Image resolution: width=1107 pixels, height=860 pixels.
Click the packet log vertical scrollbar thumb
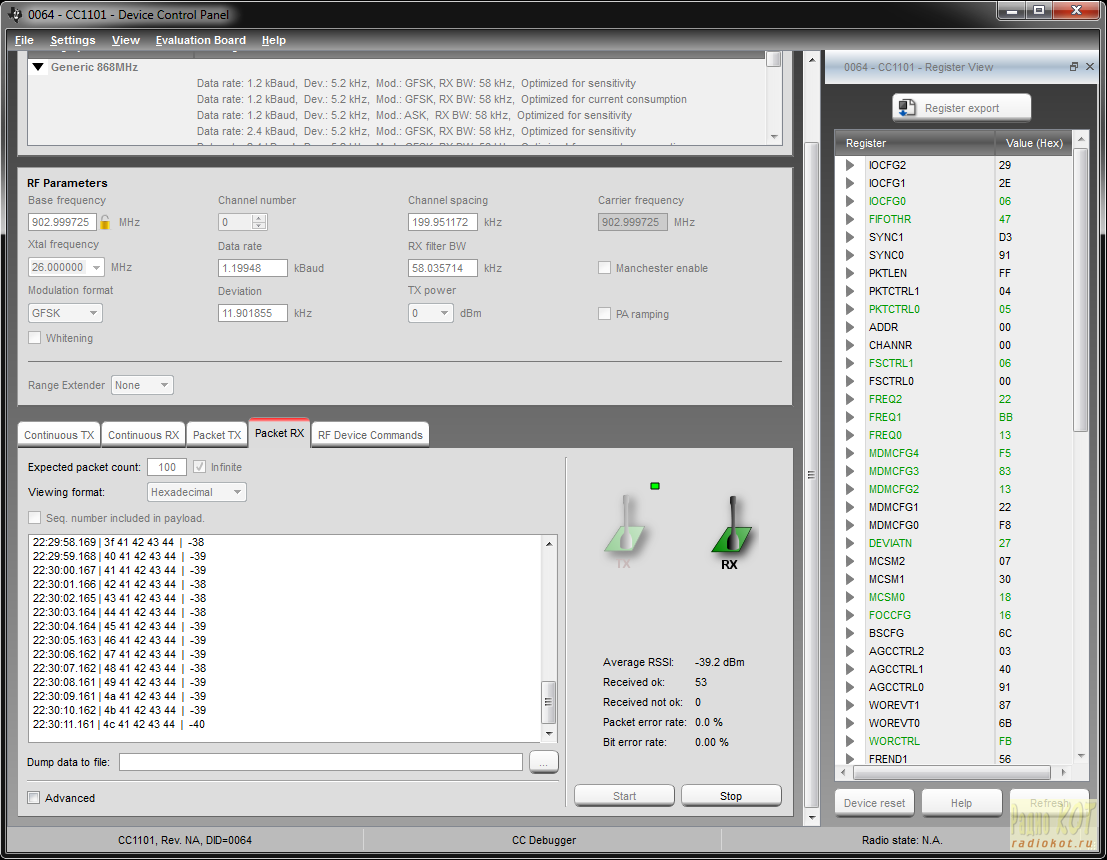(549, 702)
